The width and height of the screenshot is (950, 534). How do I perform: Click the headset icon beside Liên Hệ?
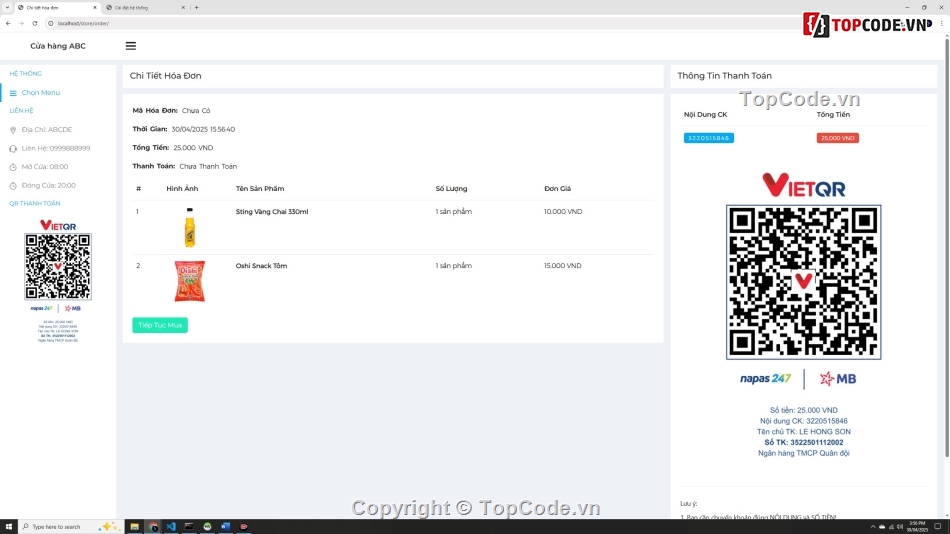click(13, 149)
